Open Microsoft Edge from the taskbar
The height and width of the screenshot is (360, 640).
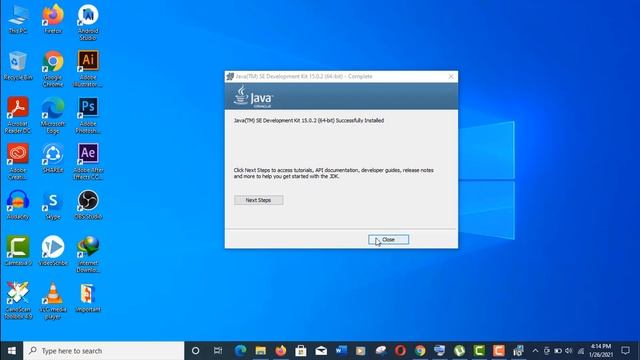pos(240,351)
